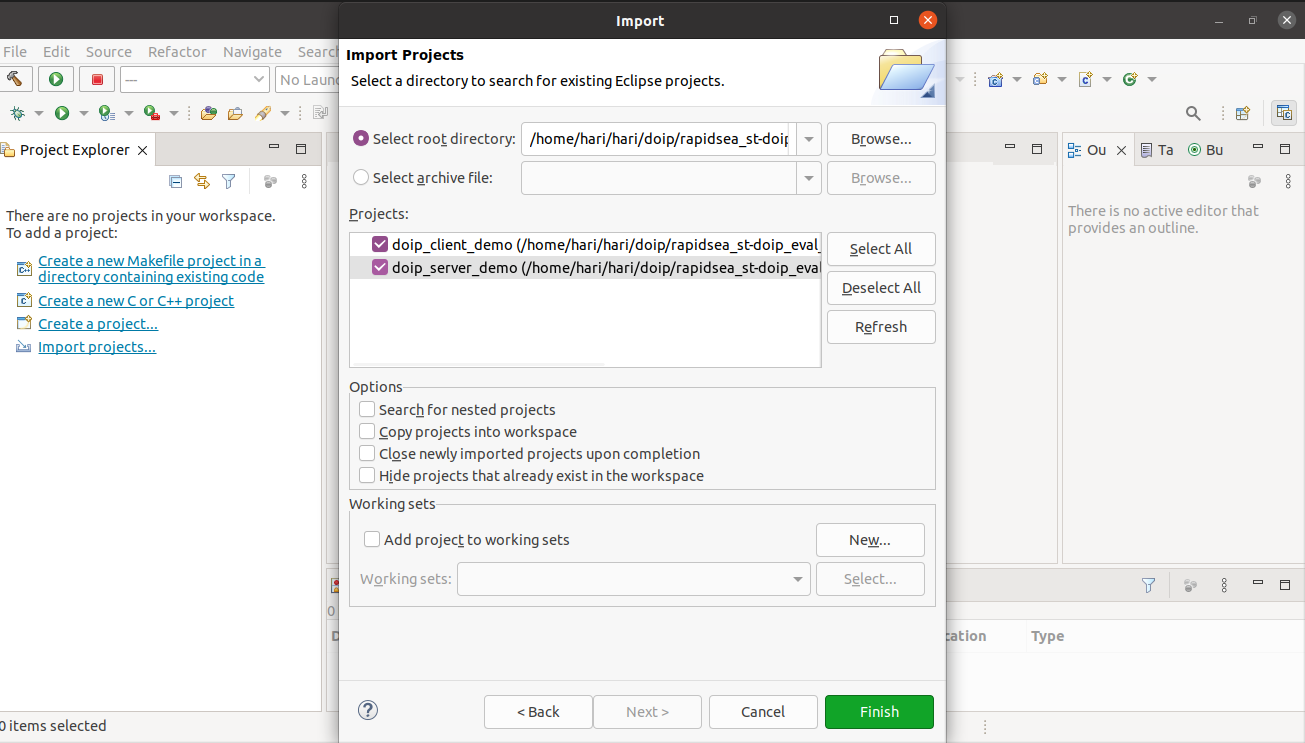Open the File menu
Image resolution: width=1305 pixels, height=743 pixels.
pyautogui.click(x=15, y=52)
